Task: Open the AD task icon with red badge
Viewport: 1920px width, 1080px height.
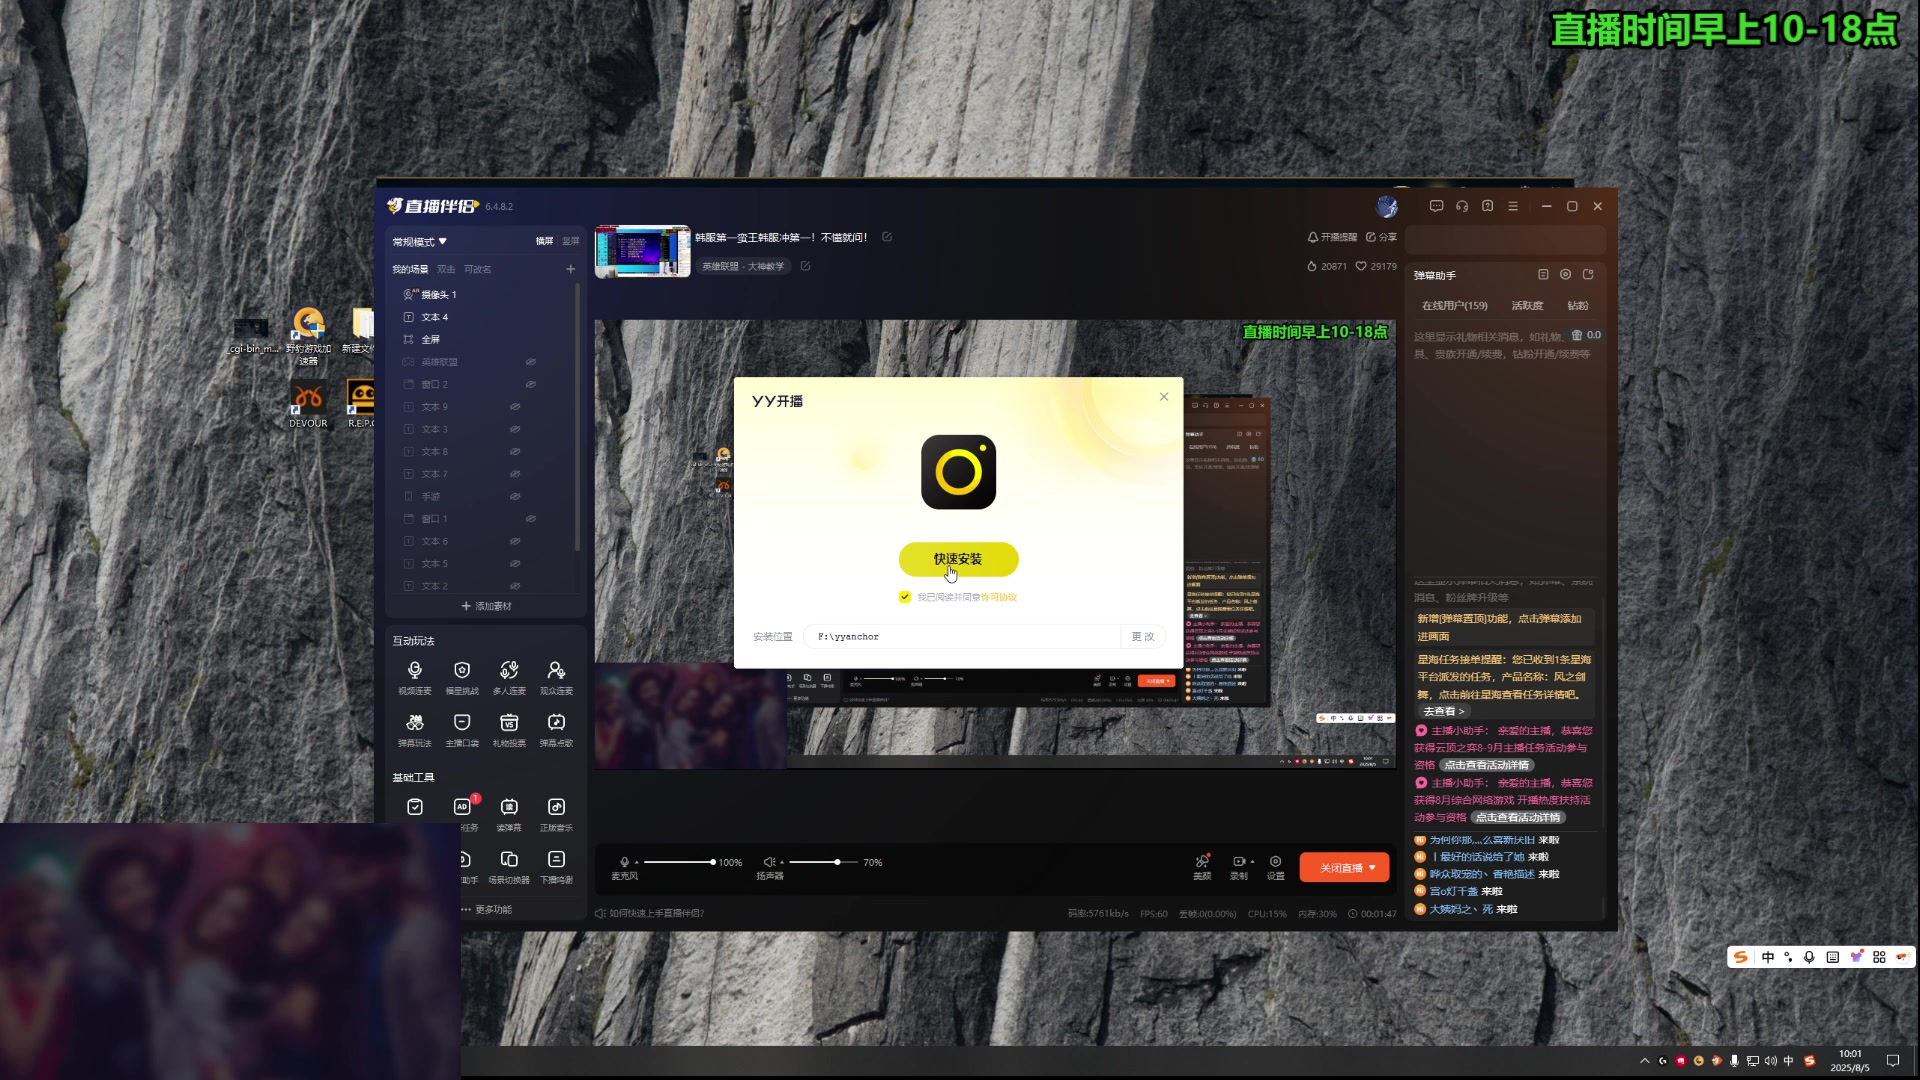Action: (x=463, y=808)
